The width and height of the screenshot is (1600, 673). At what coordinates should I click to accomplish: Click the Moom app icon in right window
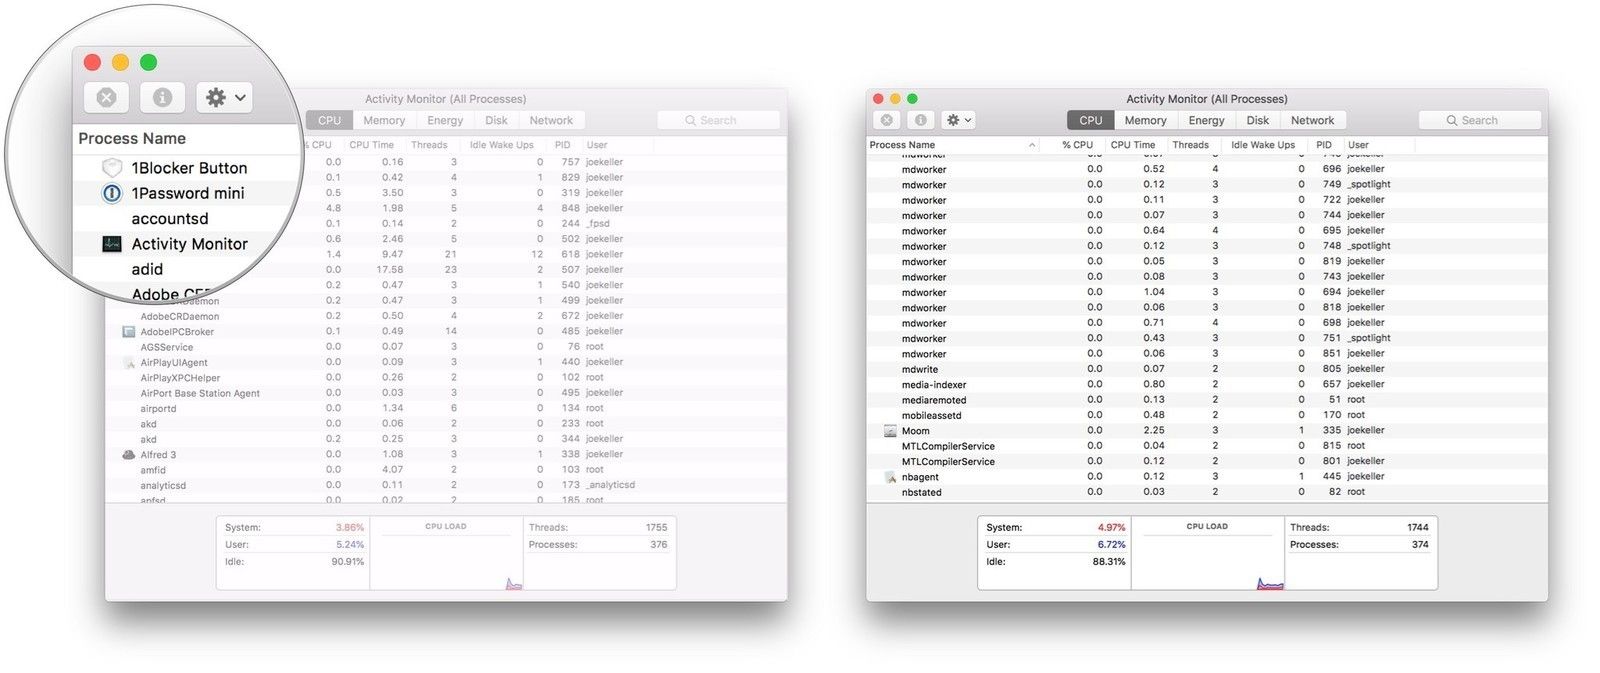point(890,431)
